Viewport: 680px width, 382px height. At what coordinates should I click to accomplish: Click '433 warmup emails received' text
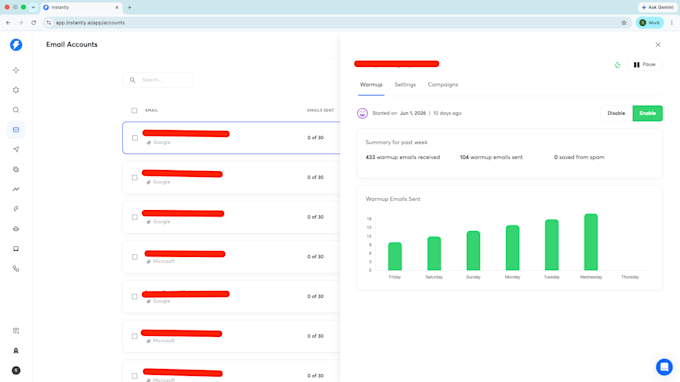[x=403, y=157]
